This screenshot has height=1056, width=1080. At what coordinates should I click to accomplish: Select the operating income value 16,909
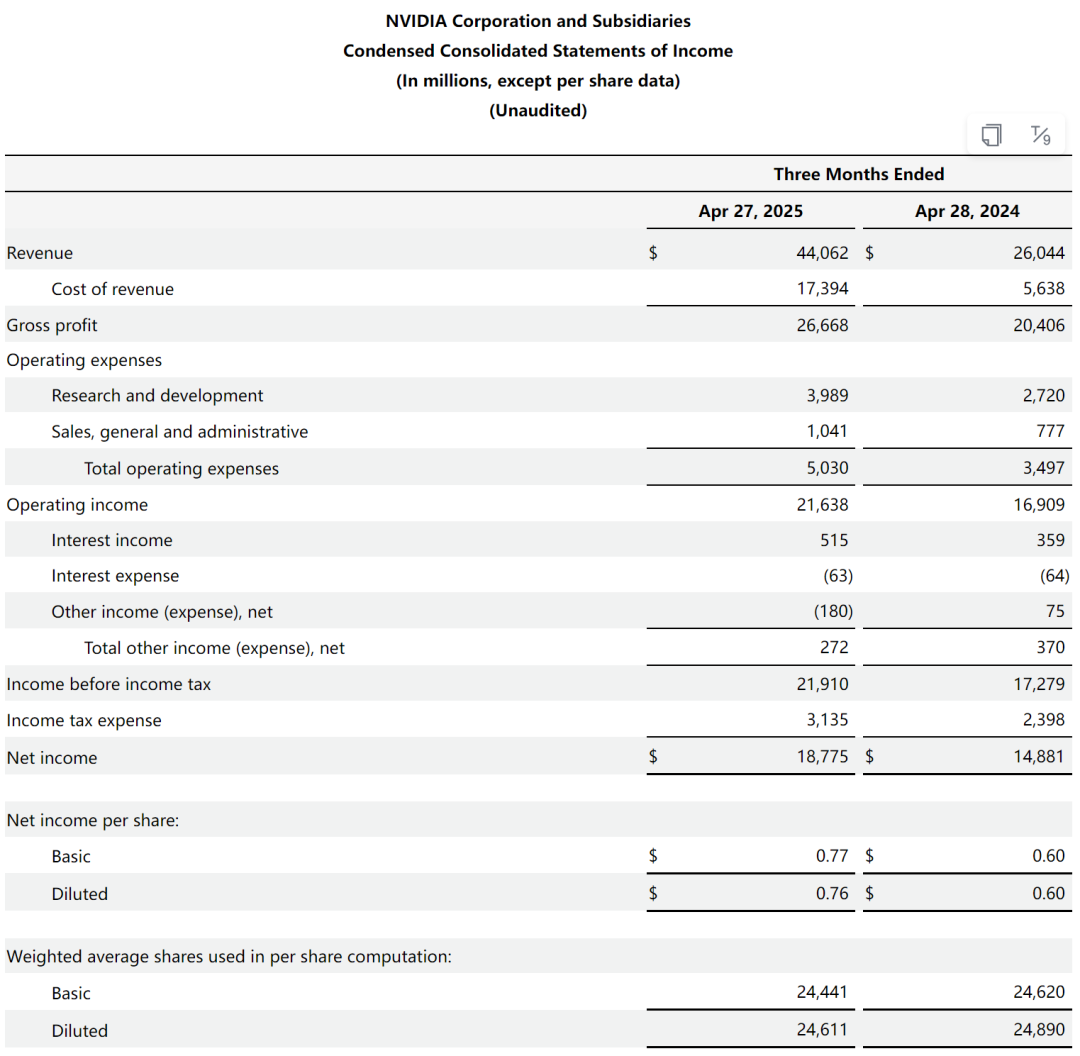point(1039,505)
